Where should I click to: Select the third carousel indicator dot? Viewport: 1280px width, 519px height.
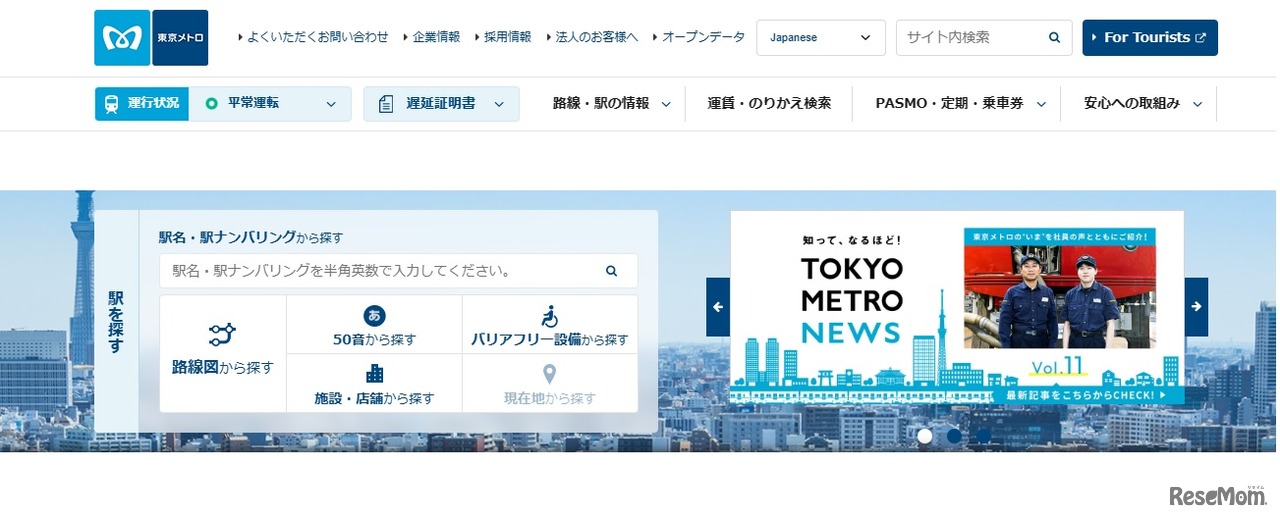pyautogui.click(x=983, y=436)
